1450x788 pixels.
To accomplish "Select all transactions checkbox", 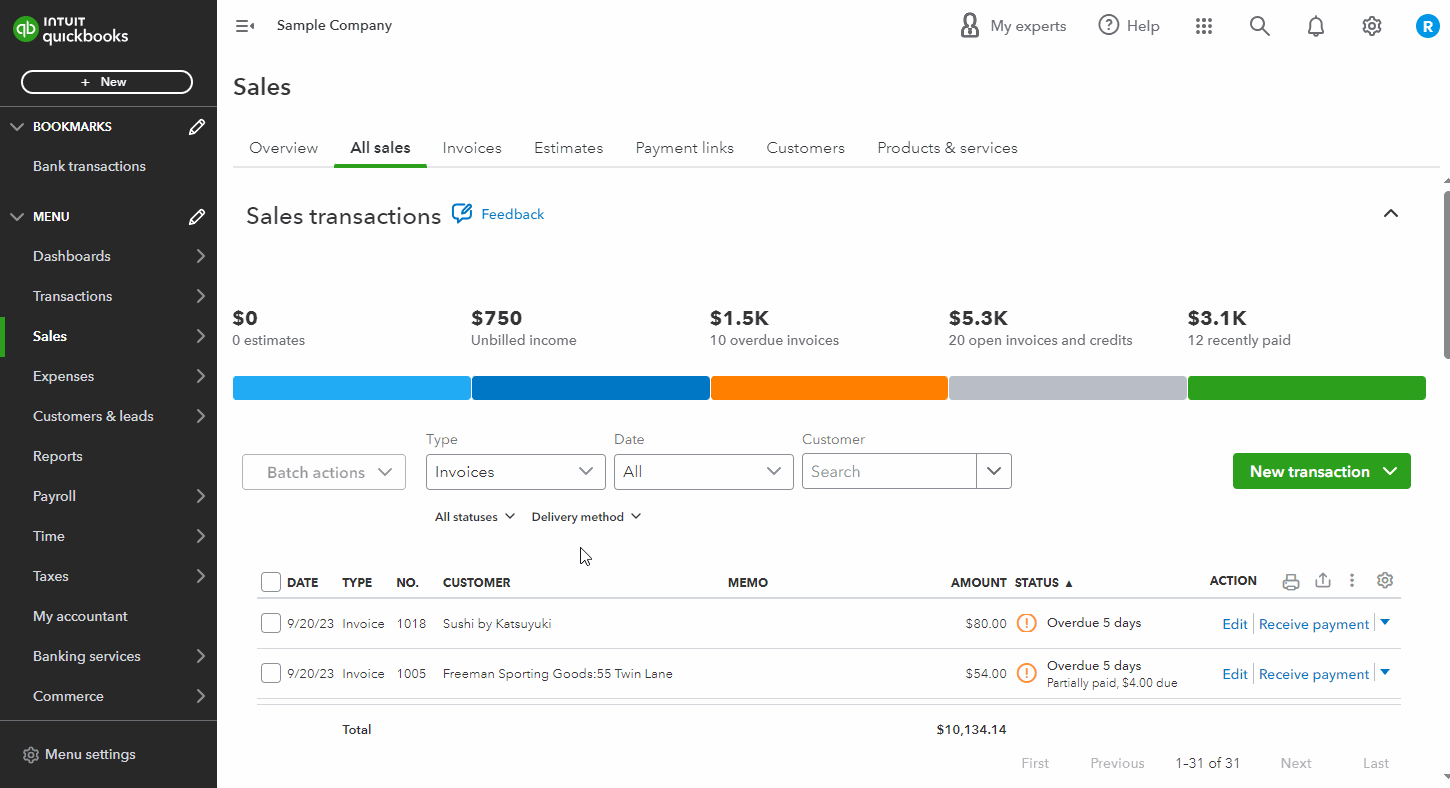I will 271,582.
